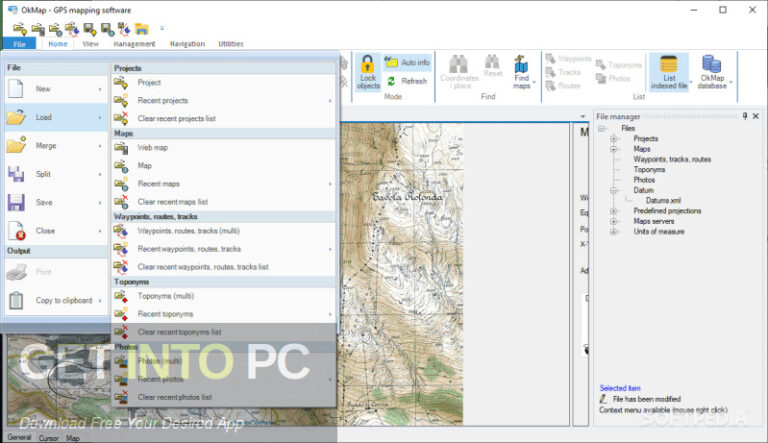Select Clear recent maps list
Viewport: 768px width, 443px height.
pyautogui.click(x=224, y=202)
